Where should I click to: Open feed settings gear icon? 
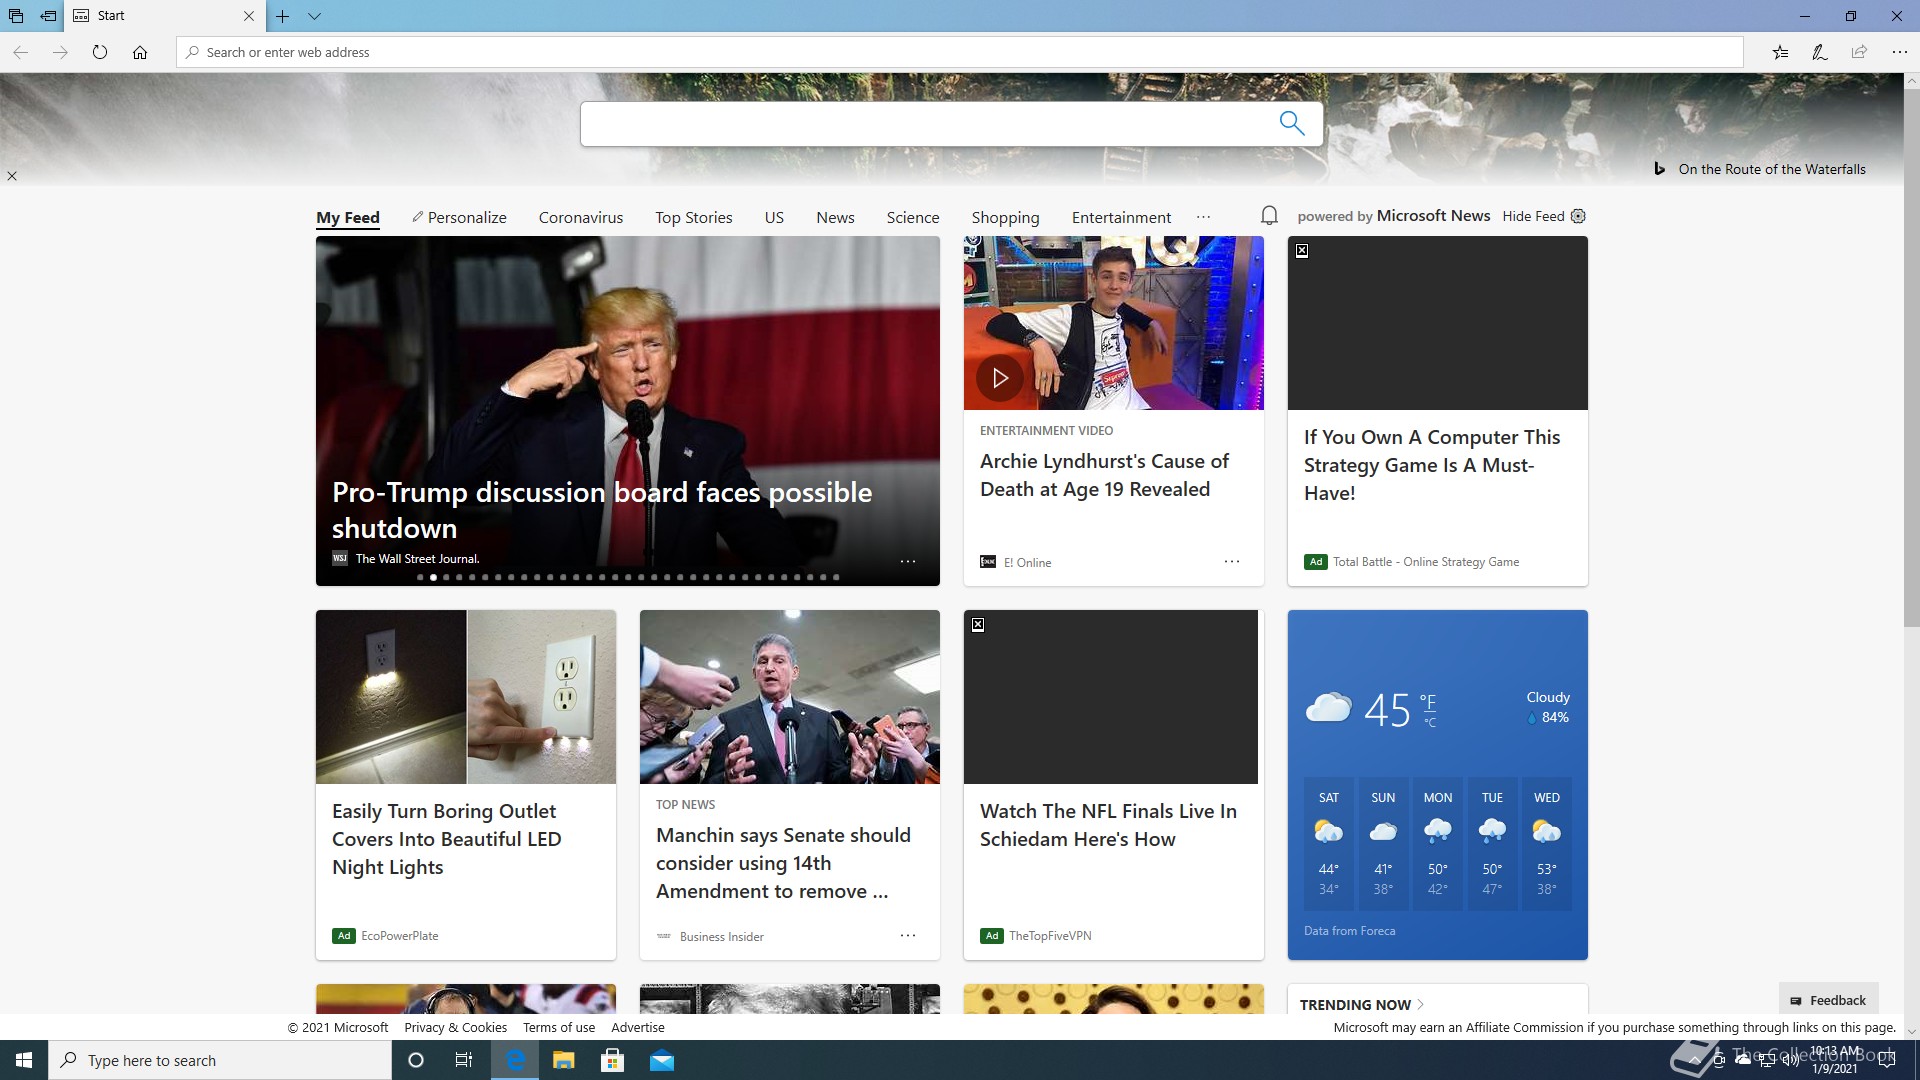pyautogui.click(x=1578, y=216)
